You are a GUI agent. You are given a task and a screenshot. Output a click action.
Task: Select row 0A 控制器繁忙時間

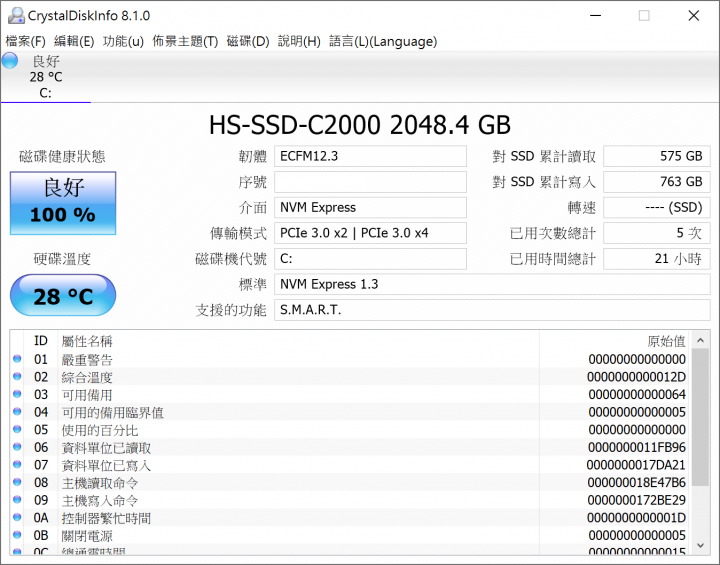(x=350, y=518)
